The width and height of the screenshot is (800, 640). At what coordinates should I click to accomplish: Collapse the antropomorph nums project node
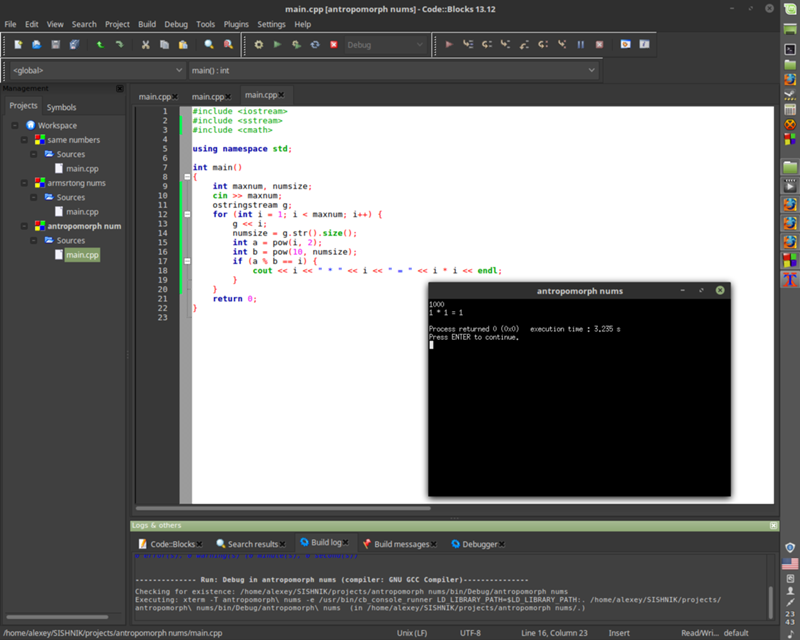tap(24, 226)
